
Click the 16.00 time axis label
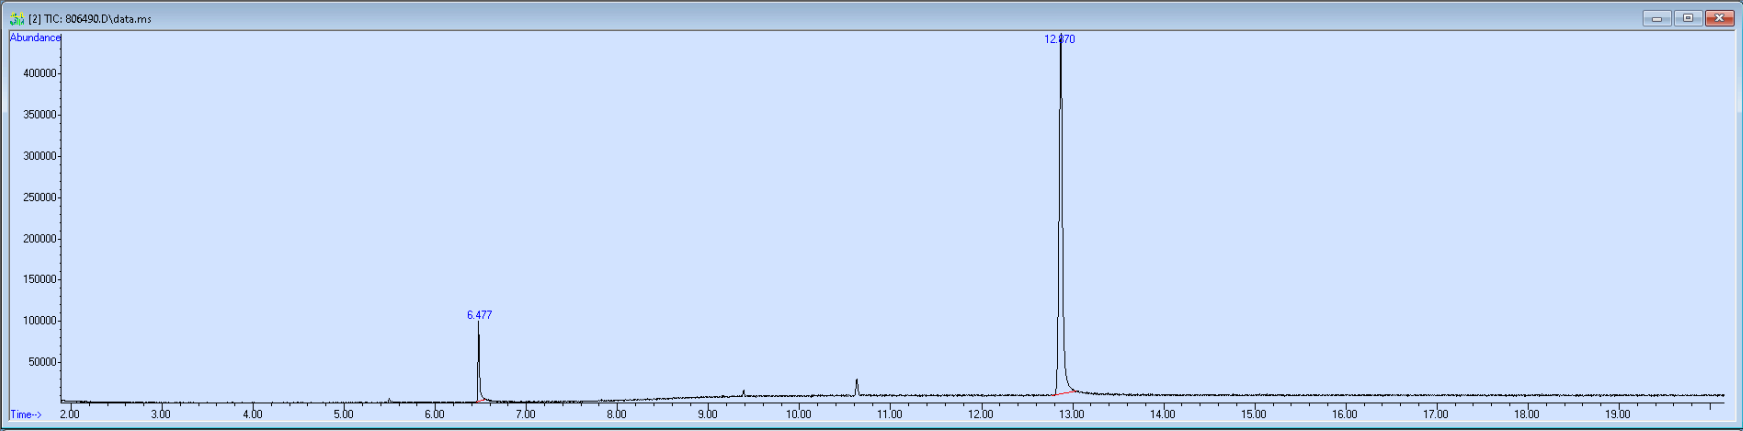(1344, 414)
